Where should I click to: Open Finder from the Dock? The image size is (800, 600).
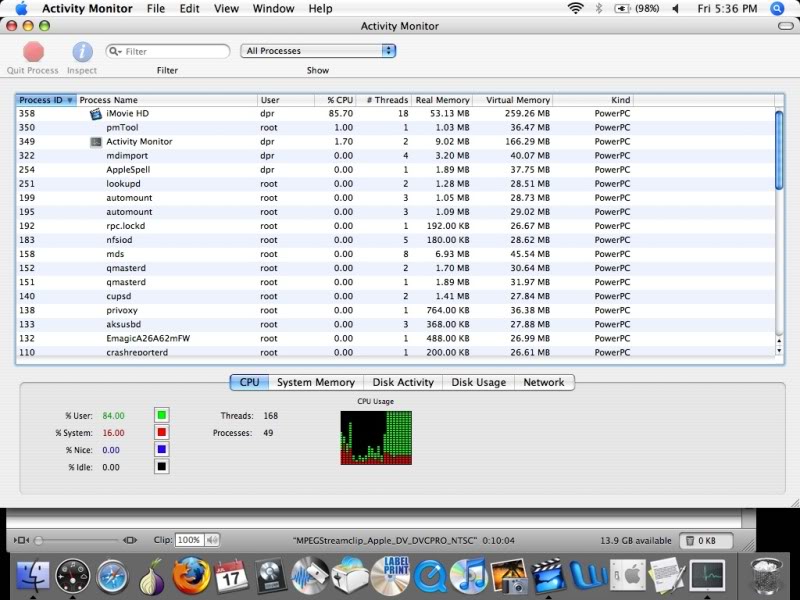tap(33, 576)
